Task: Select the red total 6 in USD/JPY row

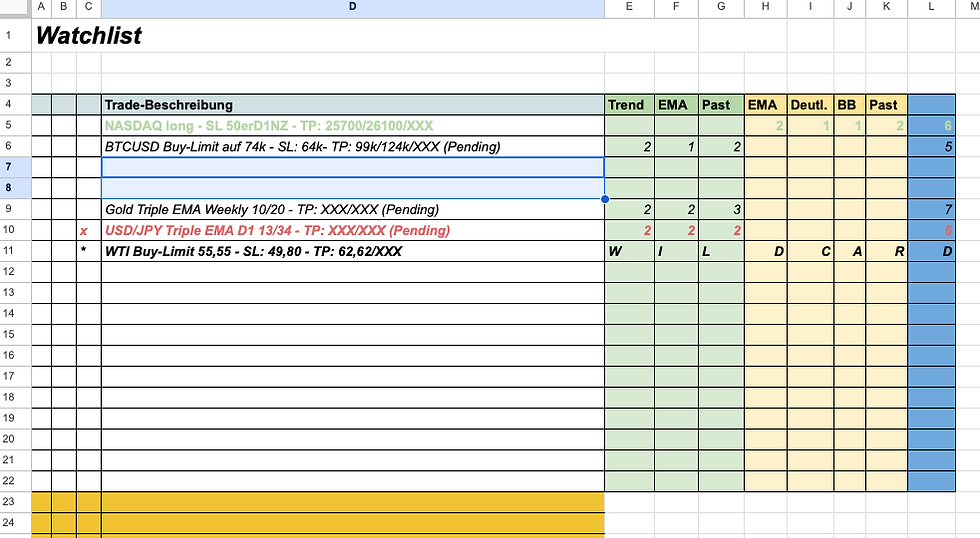Action: [931, 230]
